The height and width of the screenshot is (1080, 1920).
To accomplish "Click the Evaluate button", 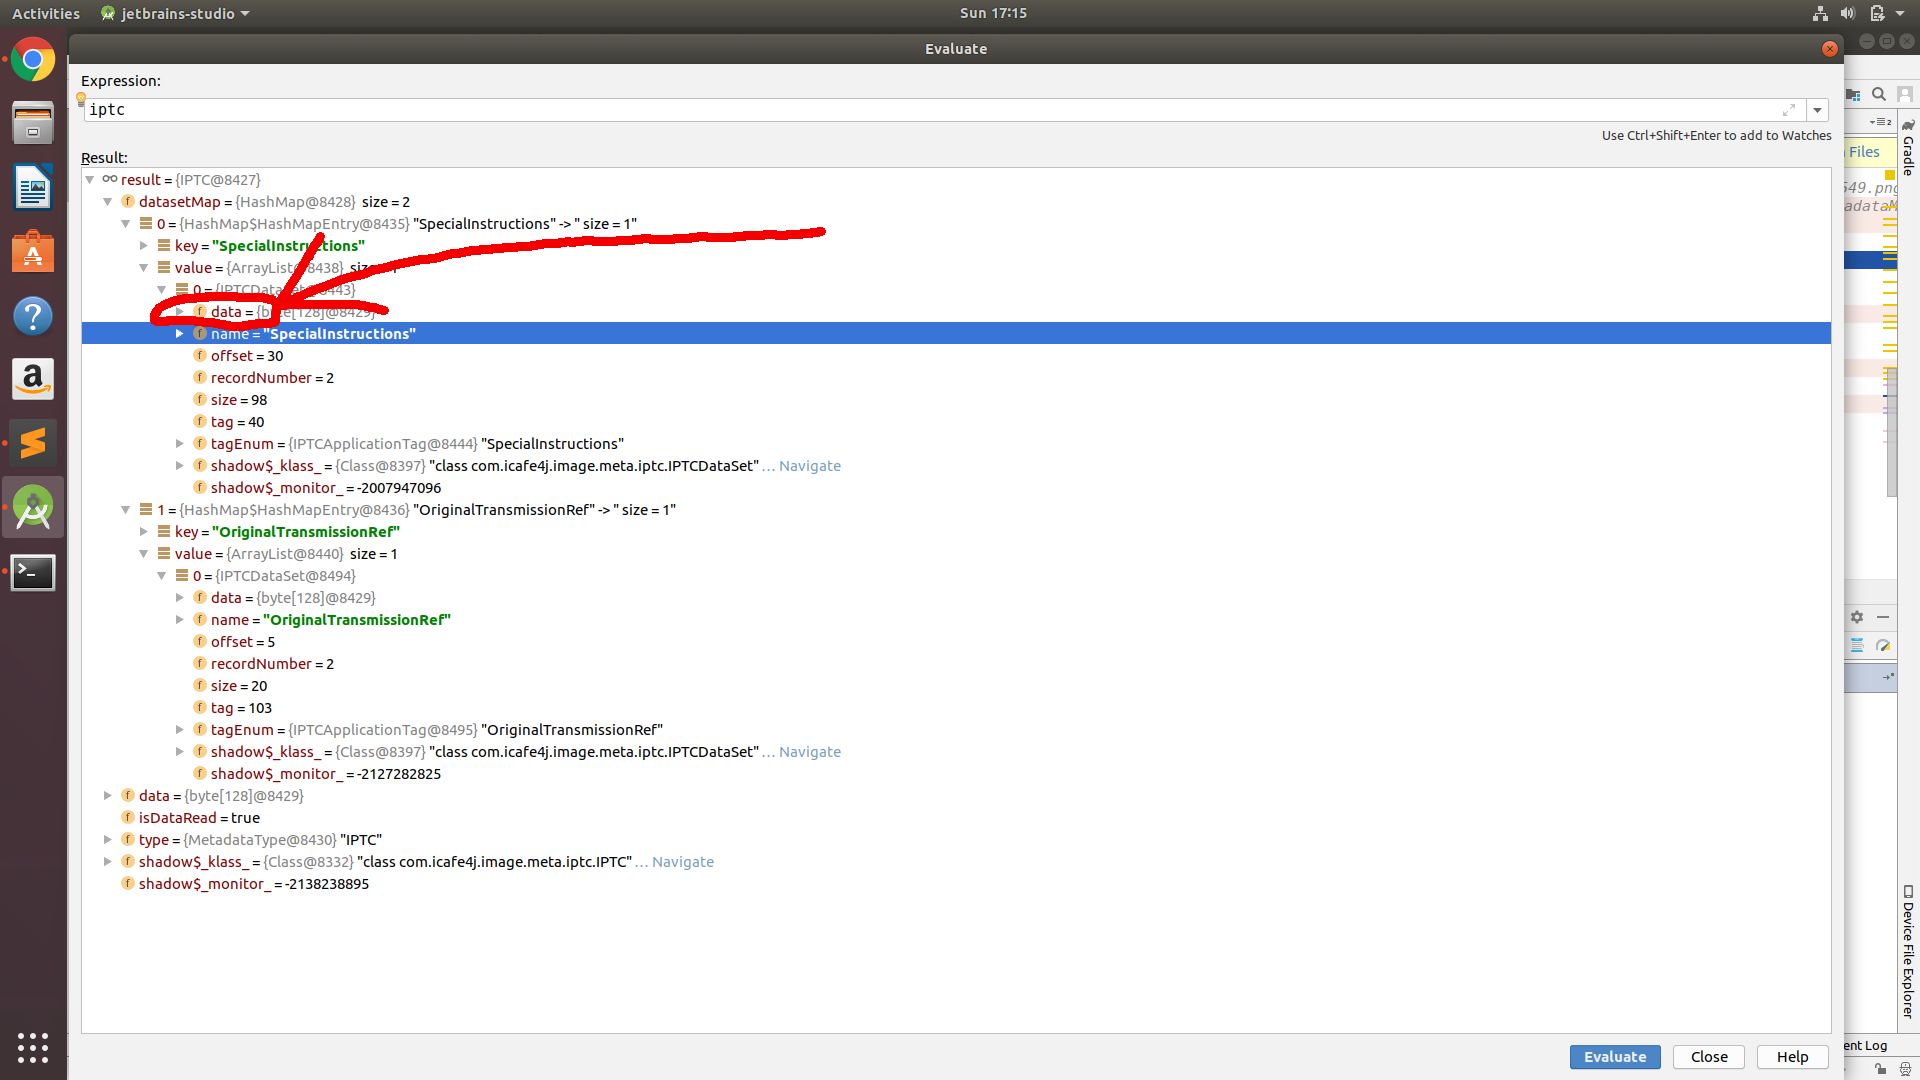I will click(1614, 1057).
